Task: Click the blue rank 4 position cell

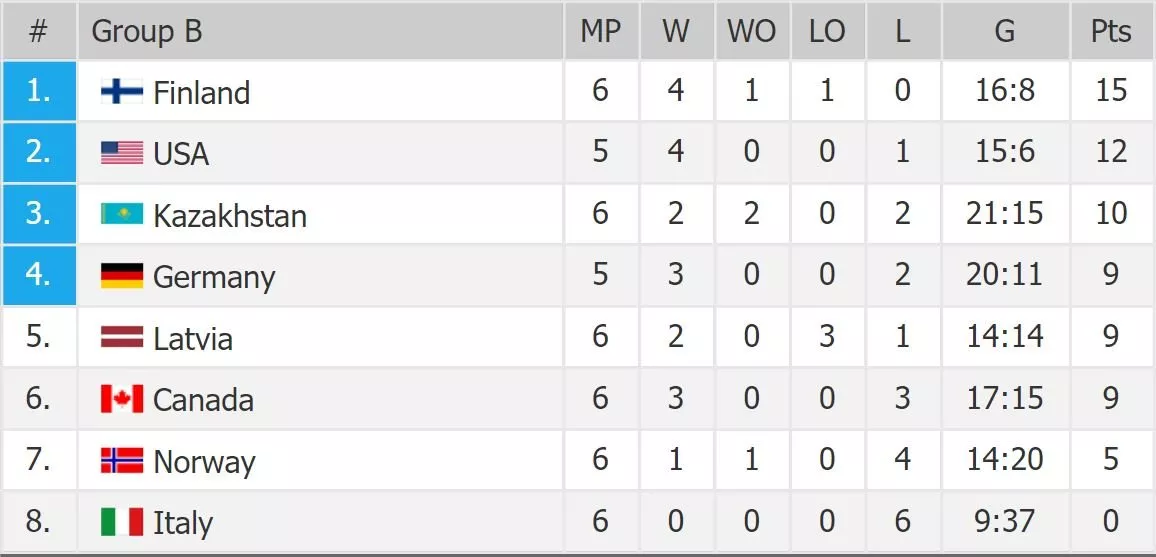Action: pos(39,275)
